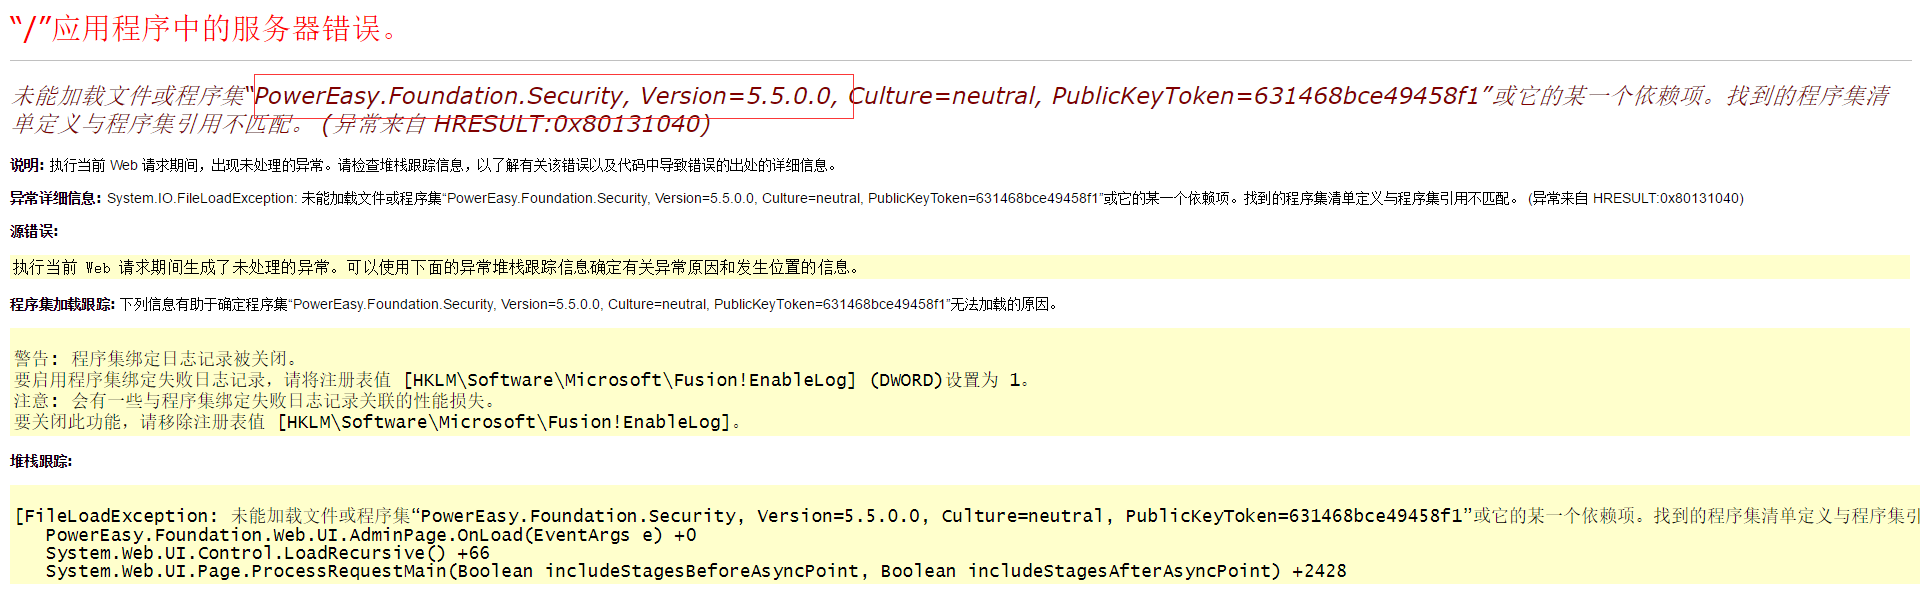The height and width of the screenshot is (602, 1920).
Task: Click the System.IO.FileLoadException text
Action: pos(201,198)
